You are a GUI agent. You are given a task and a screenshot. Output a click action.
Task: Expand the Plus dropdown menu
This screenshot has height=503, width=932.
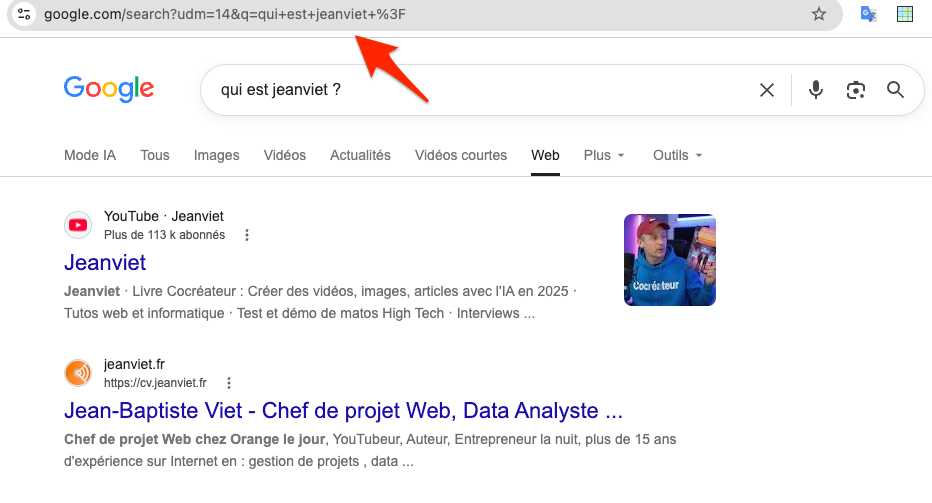click(x=604, y=155)
